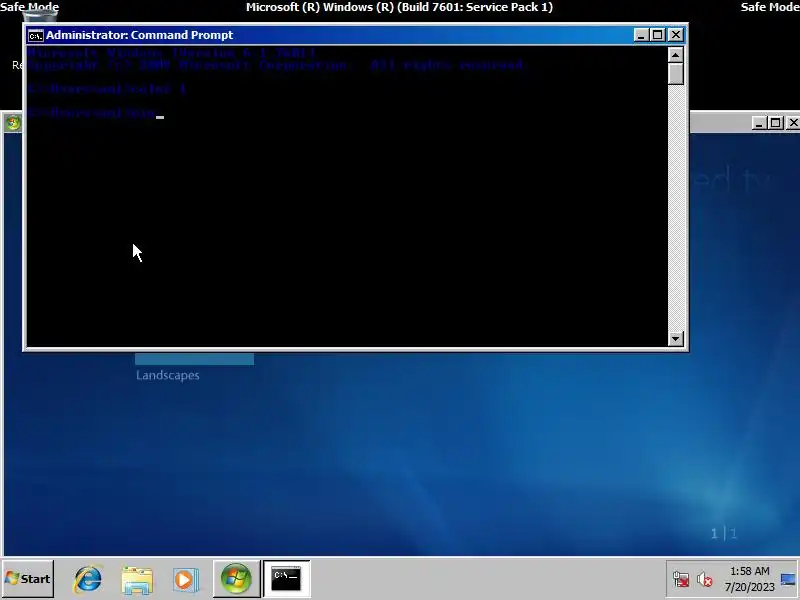The width and height of the screenshot is (800, 600).
Task: Click the Command Prompt scrollbar thumb
Action: point(676,74)
